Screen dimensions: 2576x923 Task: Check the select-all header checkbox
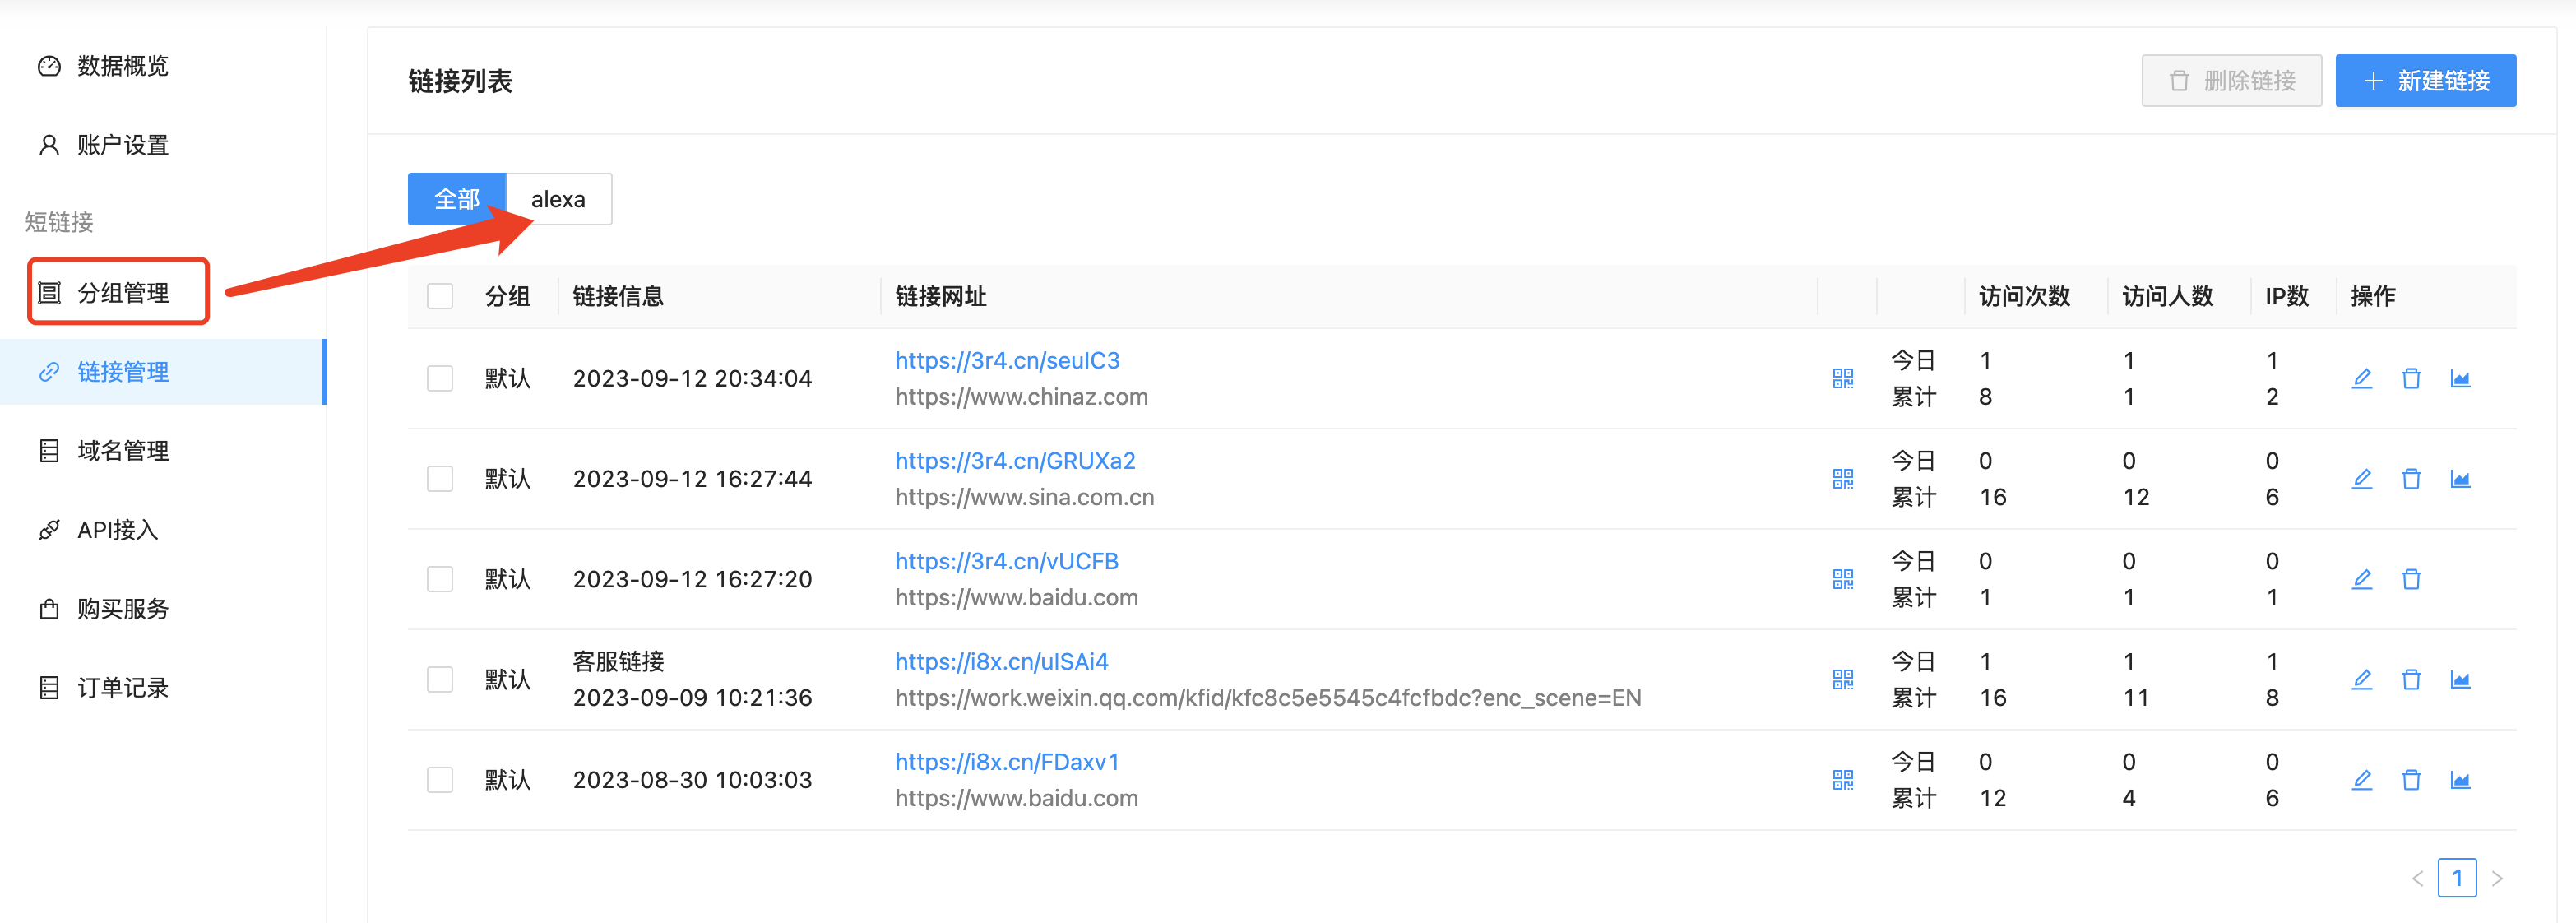click(440, 296)
